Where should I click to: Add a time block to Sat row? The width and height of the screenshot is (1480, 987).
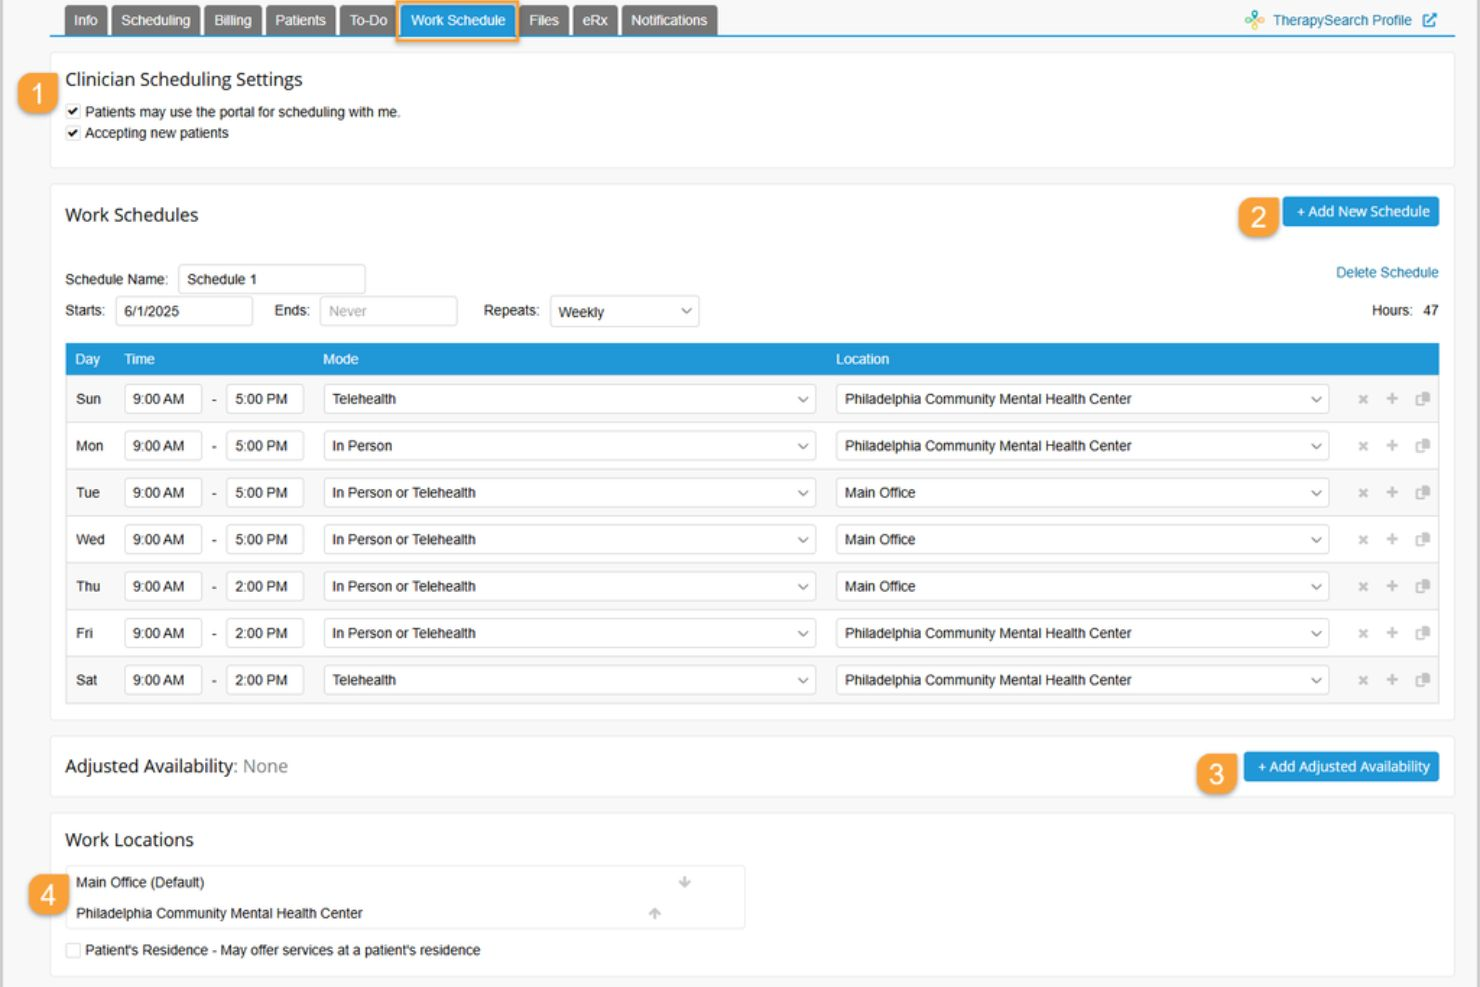(1391, 680)
